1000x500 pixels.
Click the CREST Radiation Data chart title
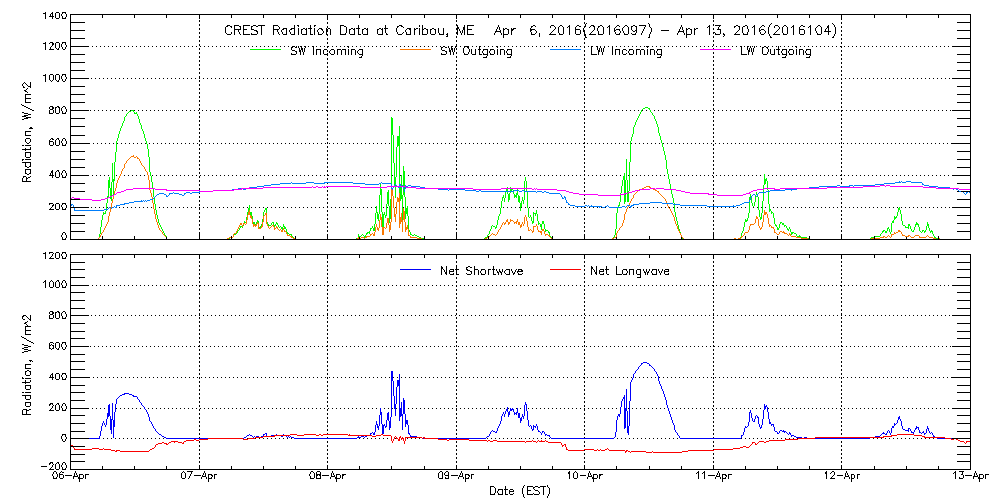[531, 31]
